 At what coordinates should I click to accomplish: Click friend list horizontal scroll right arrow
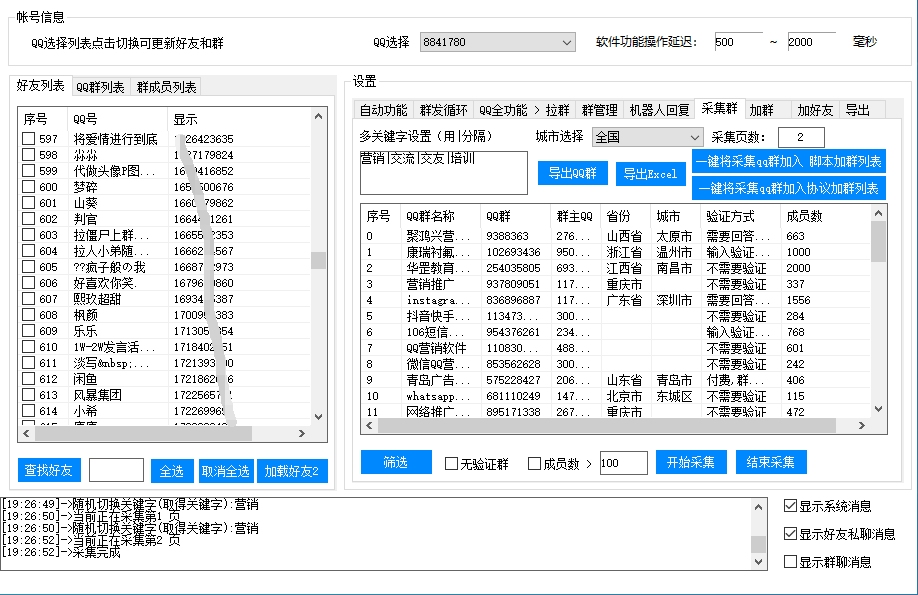point(302,433)
